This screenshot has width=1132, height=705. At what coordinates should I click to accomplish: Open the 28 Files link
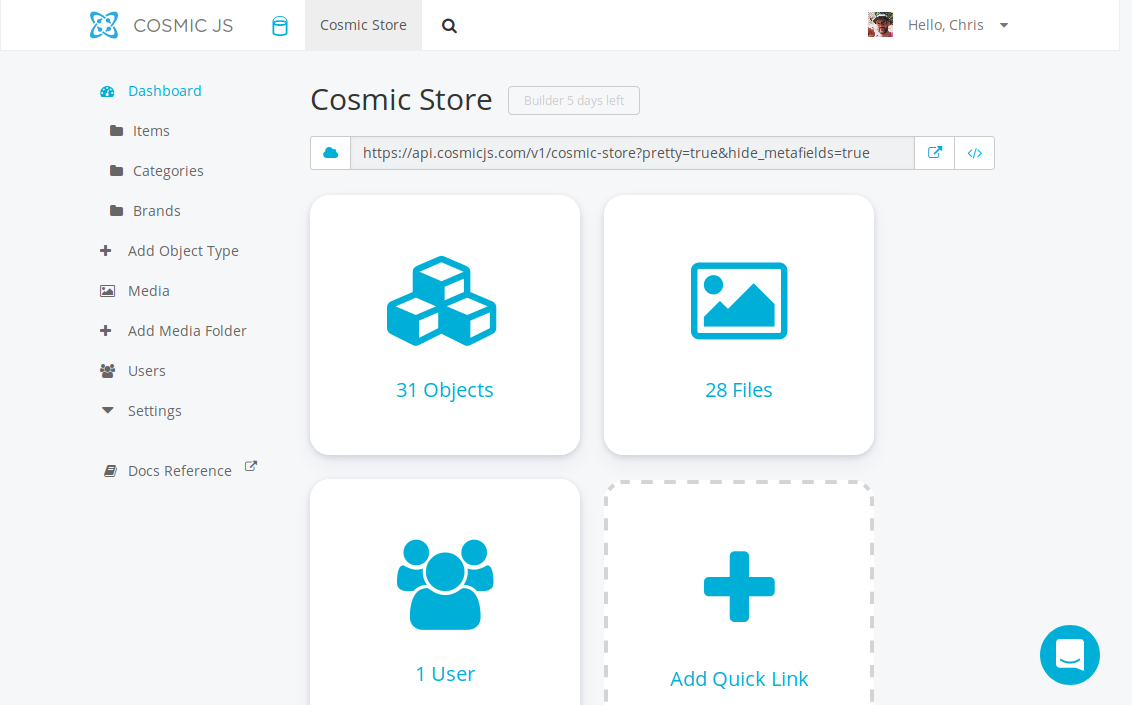(x=739, y=390)
